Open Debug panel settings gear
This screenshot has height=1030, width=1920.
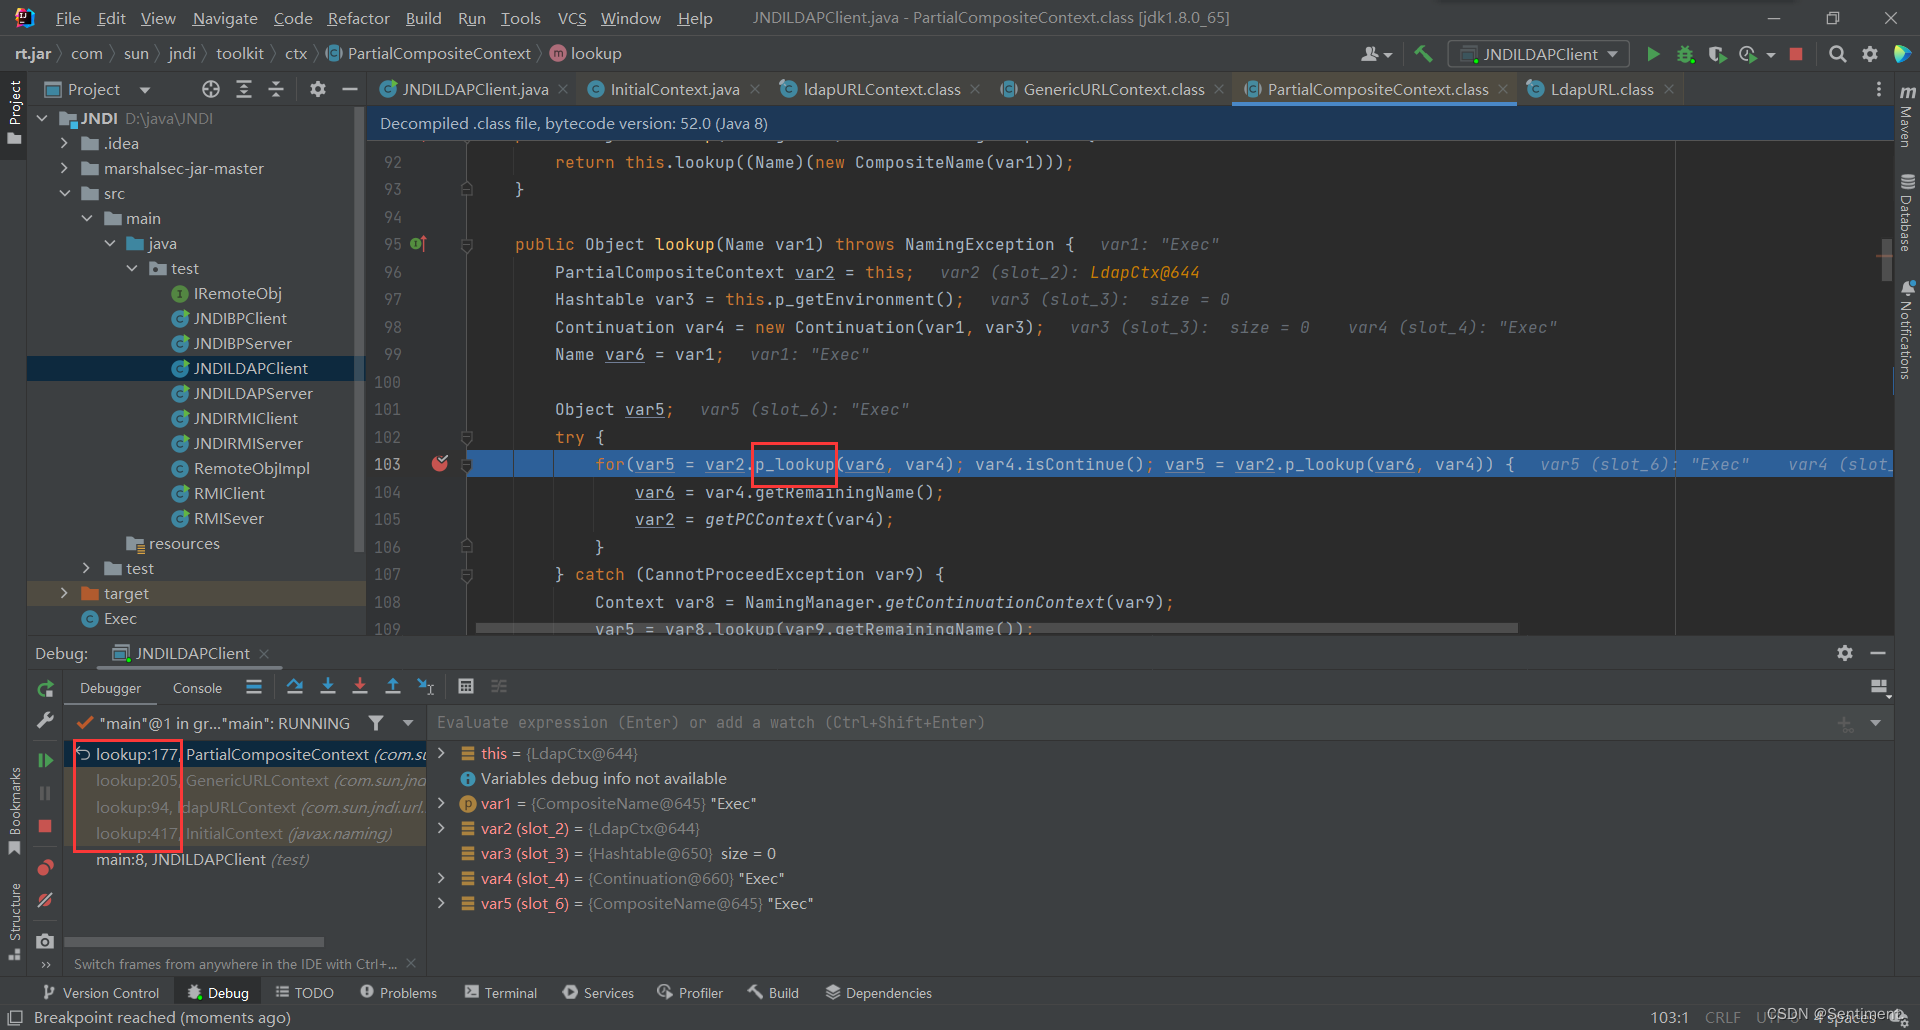point(1845,653)
